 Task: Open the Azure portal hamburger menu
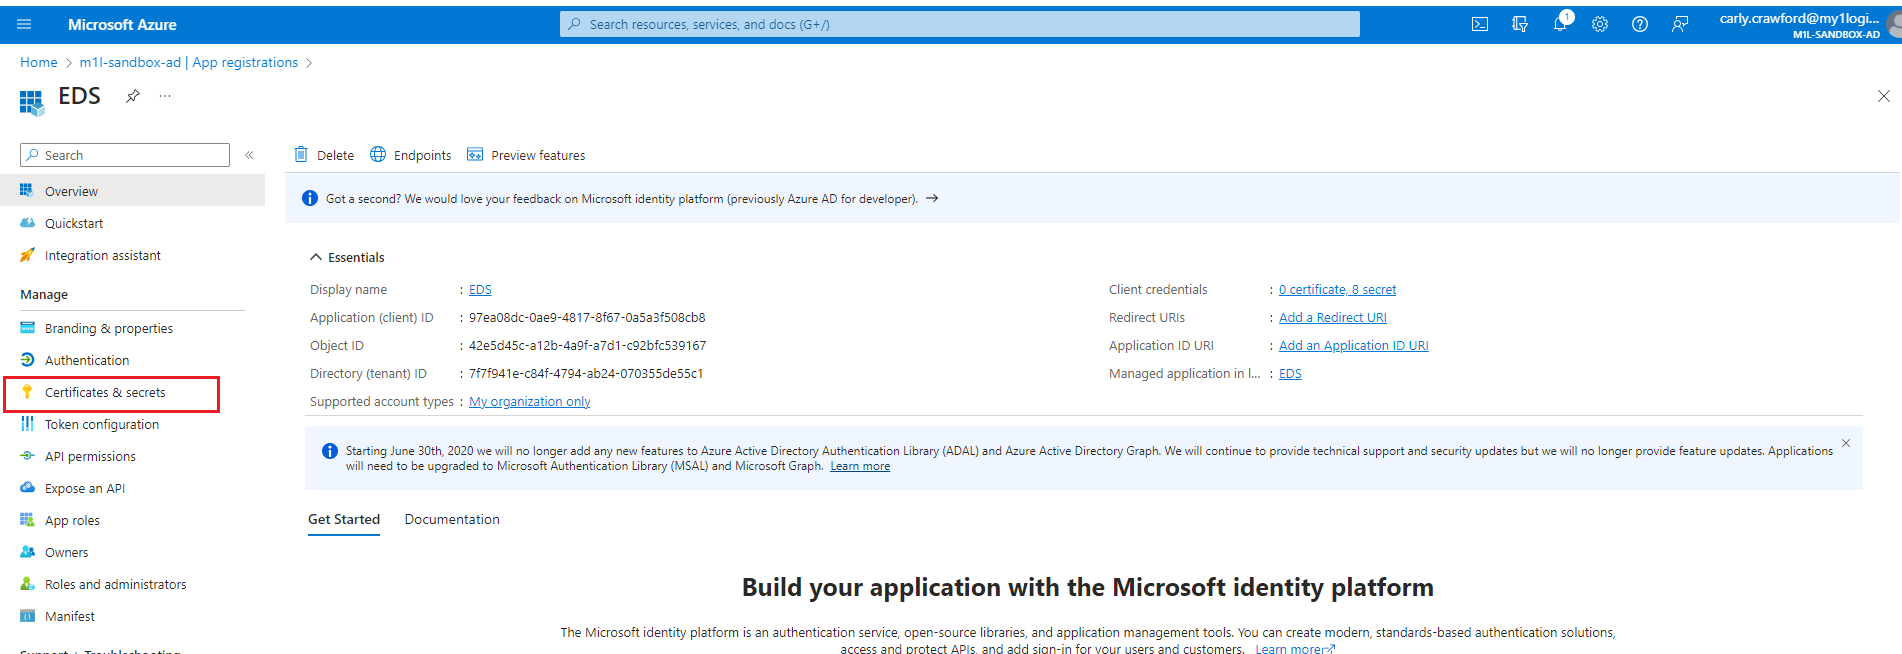(25, 24)
